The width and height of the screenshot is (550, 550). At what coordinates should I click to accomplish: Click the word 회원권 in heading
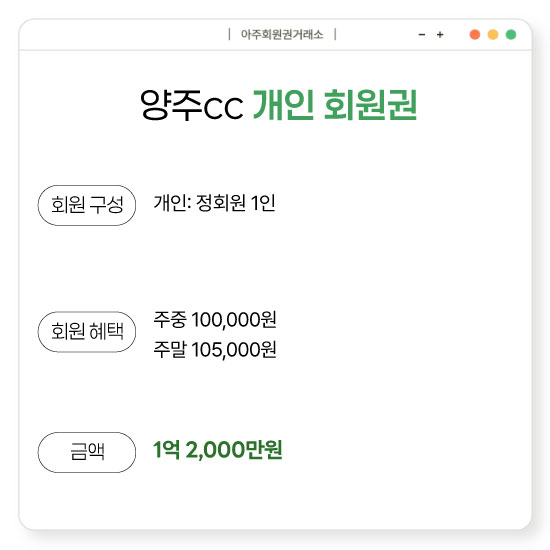tap(370, 105)
